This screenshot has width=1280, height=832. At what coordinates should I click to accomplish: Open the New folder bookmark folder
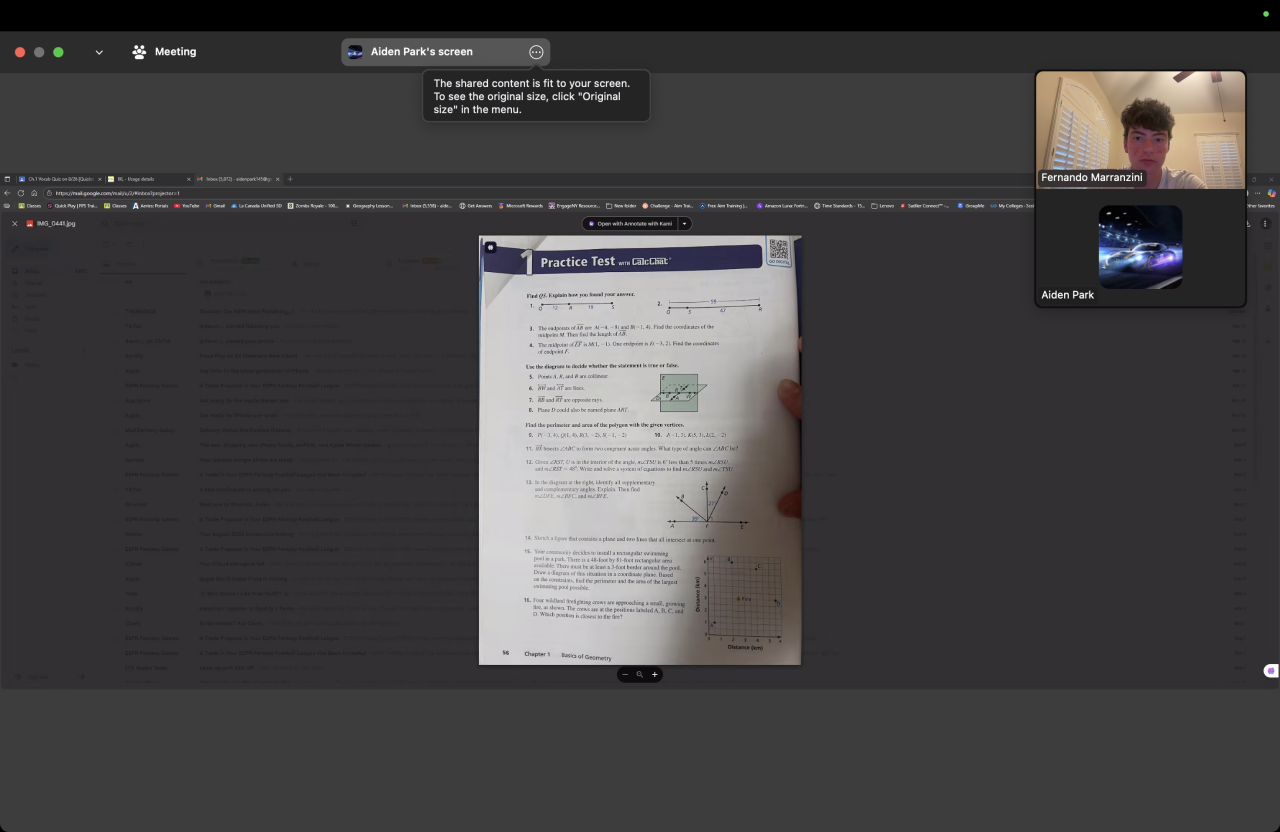(621, 206)
